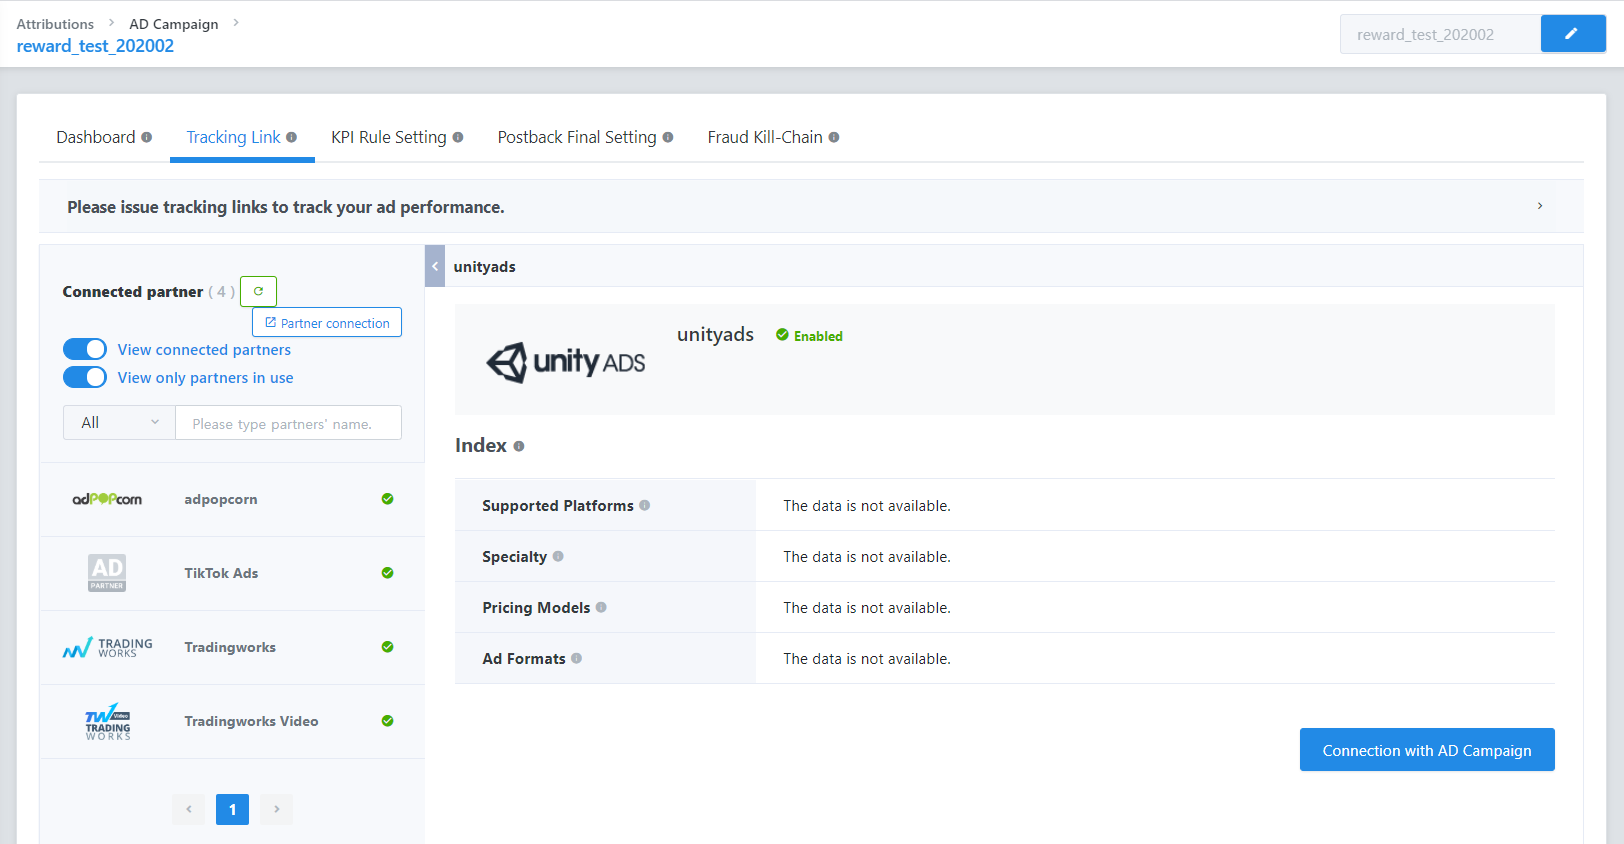Click the green Enabled status icon

pos(783,335)
